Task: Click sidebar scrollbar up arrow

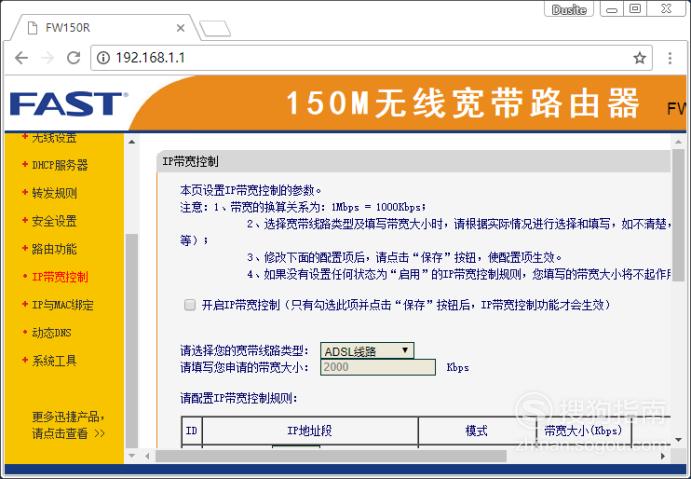Action: pos(132,142)
